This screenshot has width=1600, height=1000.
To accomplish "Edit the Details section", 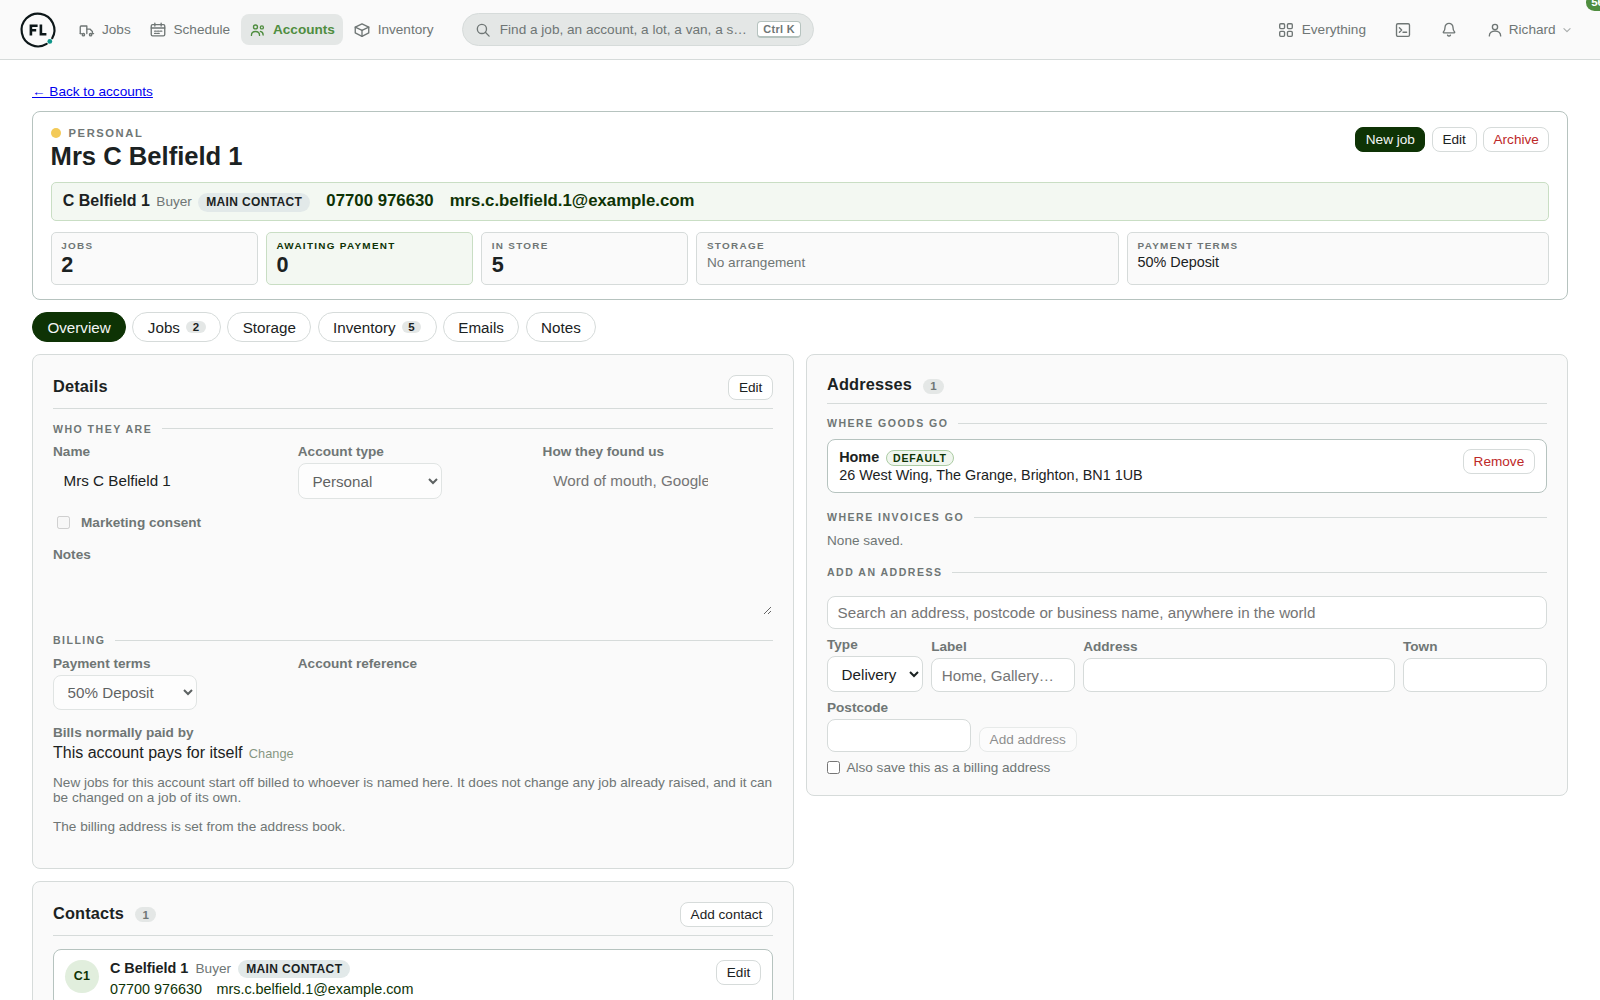I will [750, 388].
